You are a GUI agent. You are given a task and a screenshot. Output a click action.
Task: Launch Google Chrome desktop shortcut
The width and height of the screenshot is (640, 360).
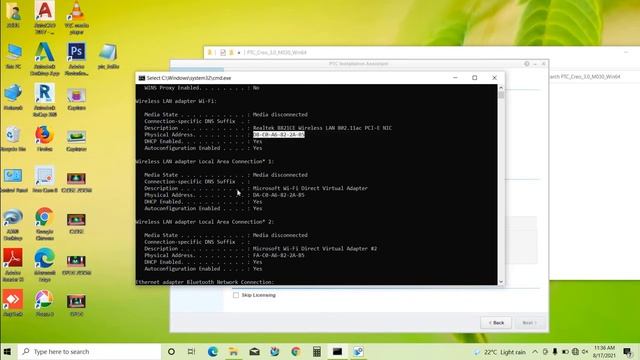click(x=45, y=224)
